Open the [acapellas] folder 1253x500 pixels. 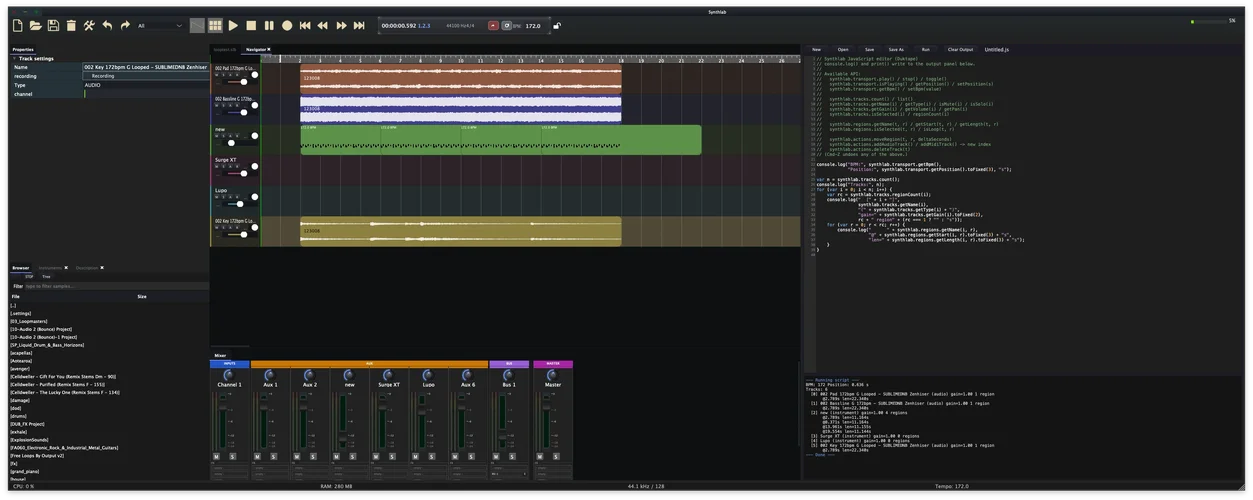point(21,352)
